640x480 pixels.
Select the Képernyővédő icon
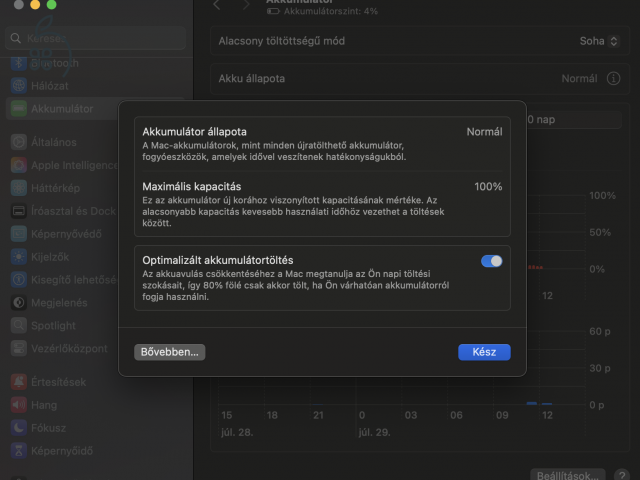[19, 234]
